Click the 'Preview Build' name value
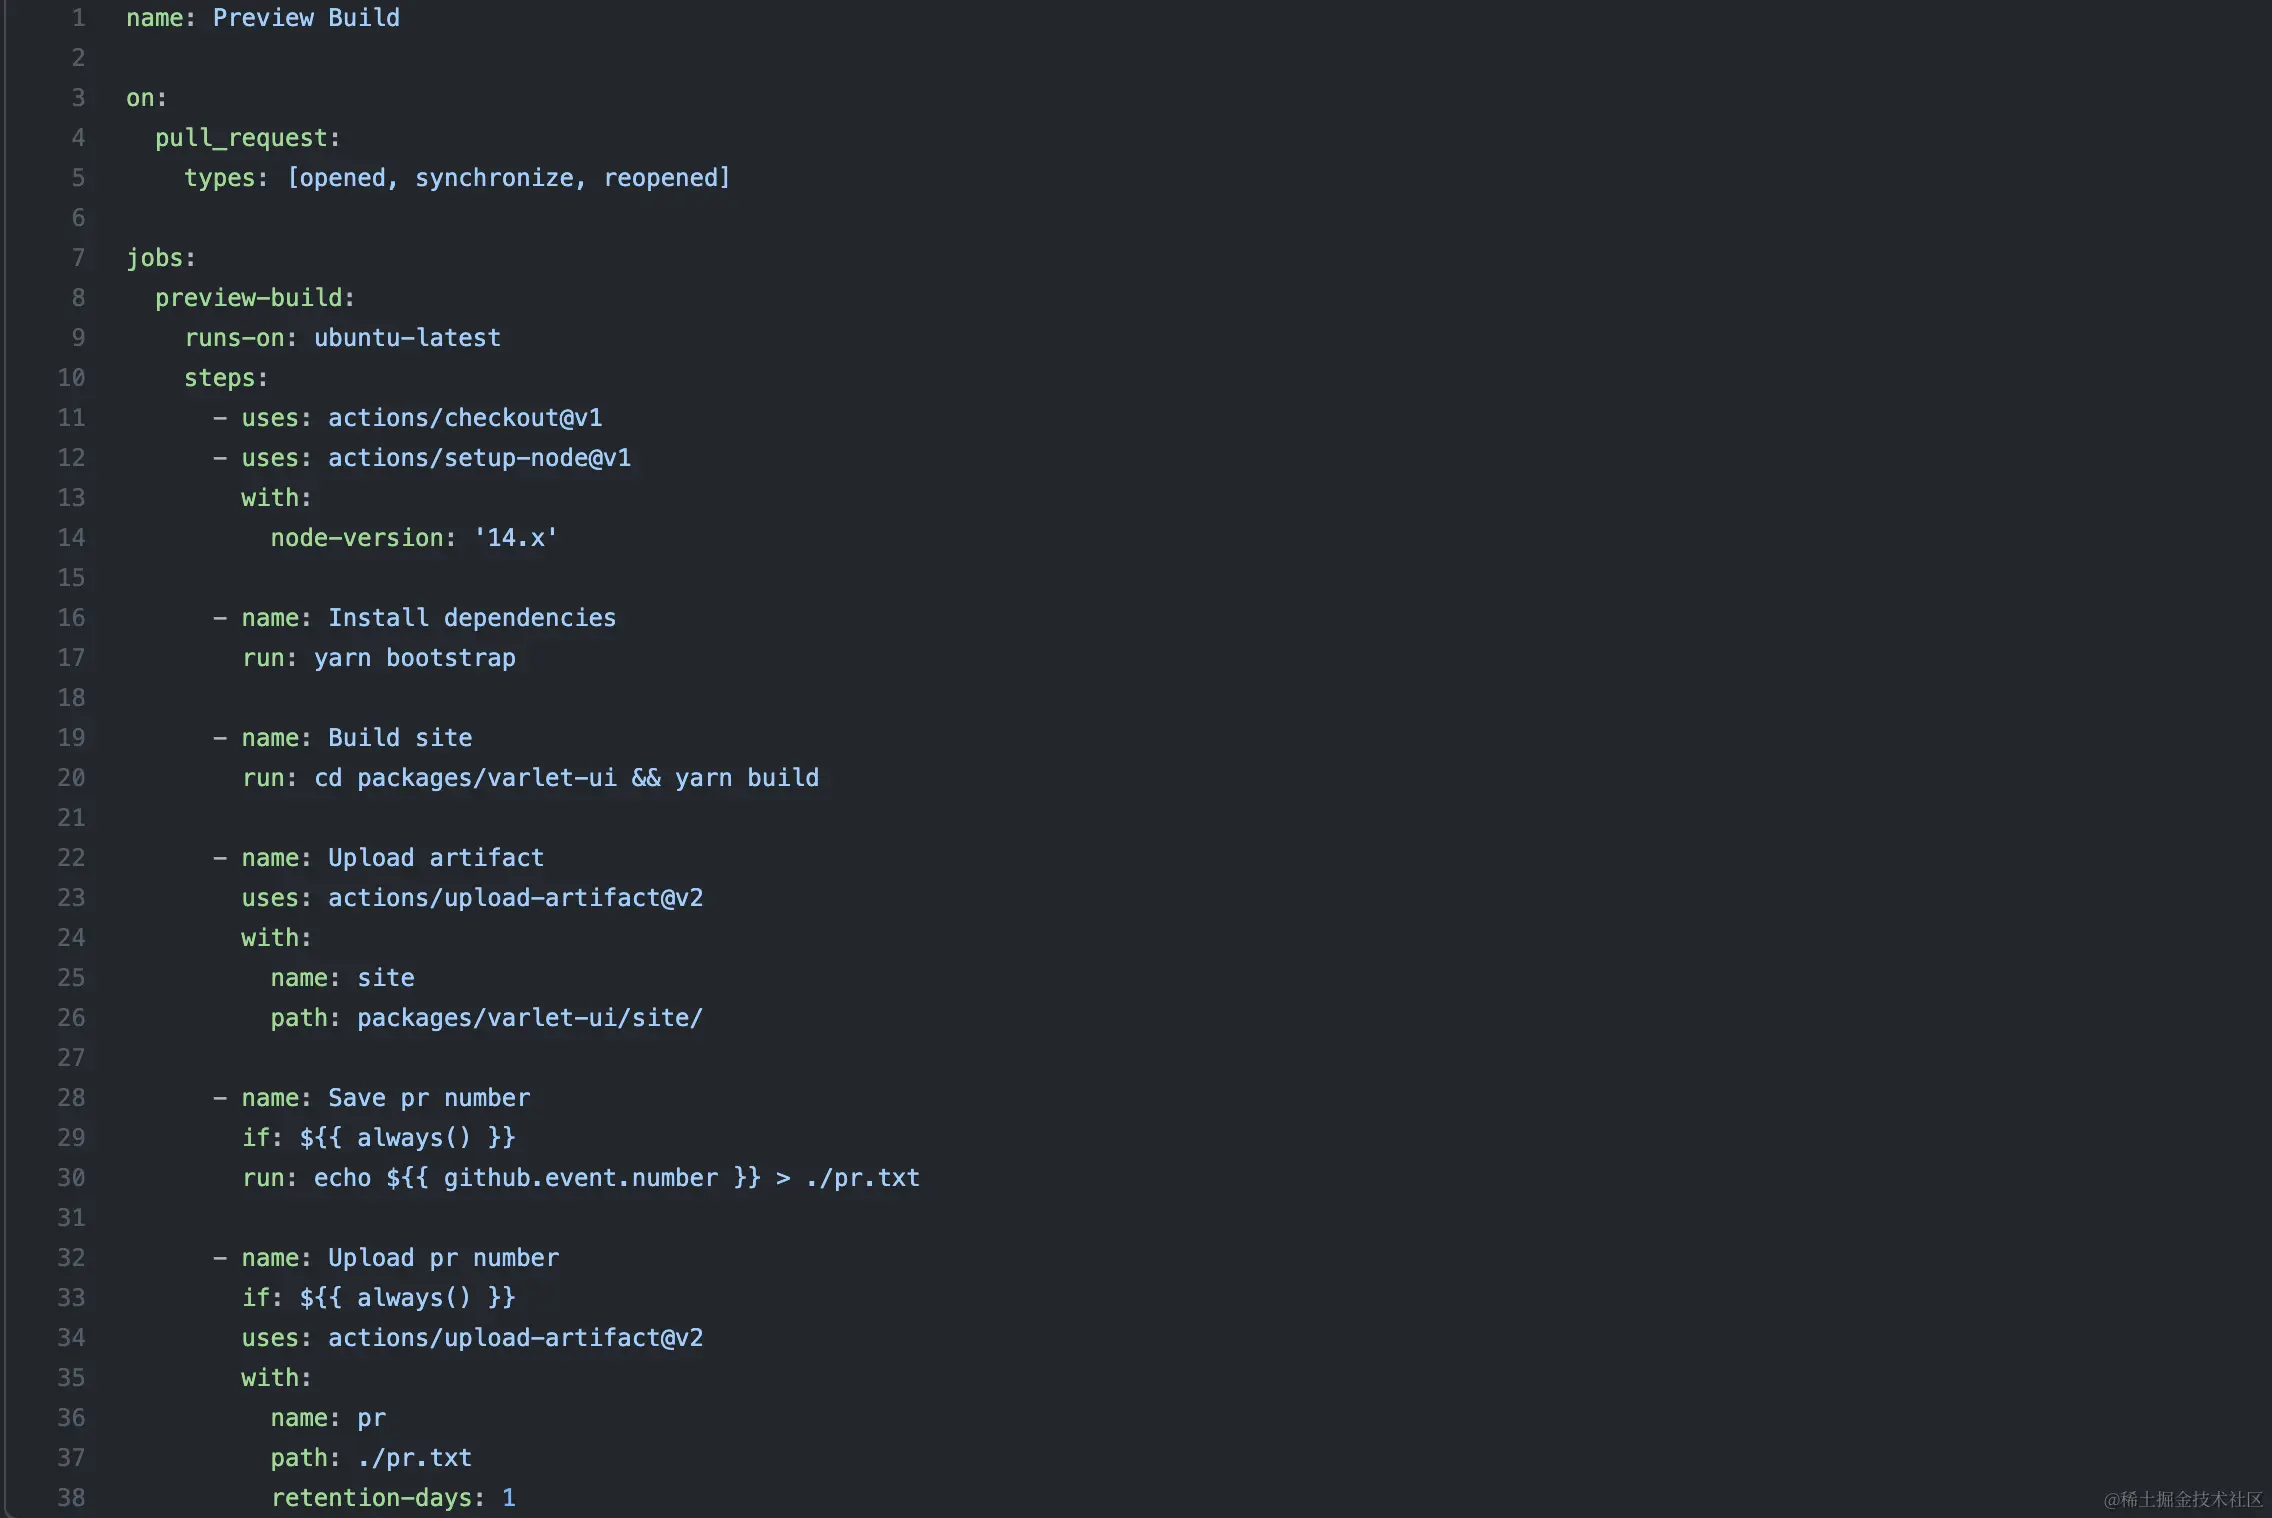2272x1518 pixels. point(305,18)
